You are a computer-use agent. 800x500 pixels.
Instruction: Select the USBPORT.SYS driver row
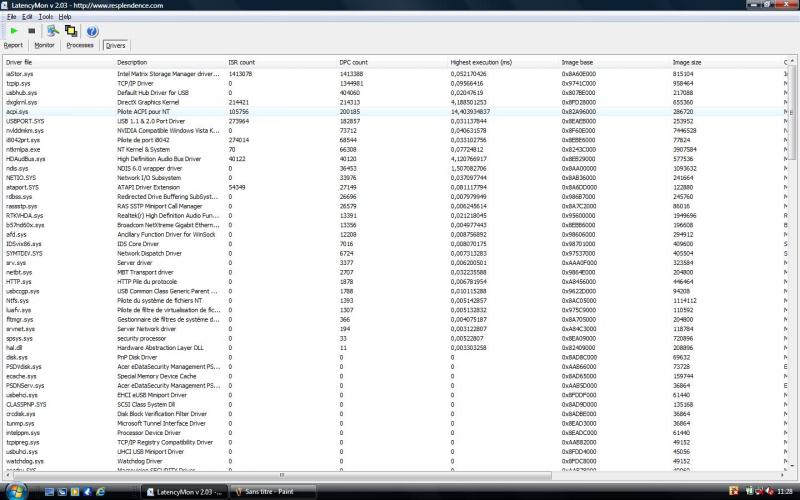click(x=395, y=121)
